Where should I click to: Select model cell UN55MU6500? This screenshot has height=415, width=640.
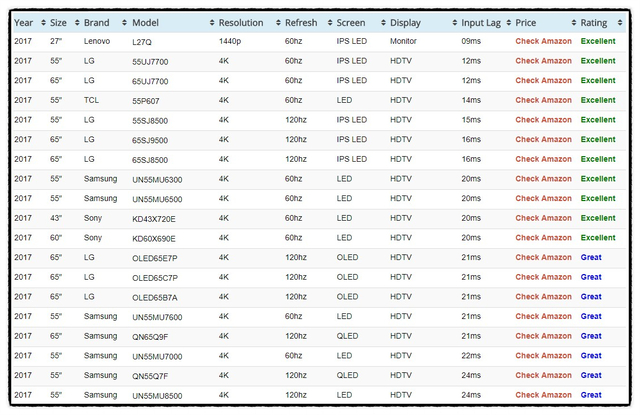click(x=157, y=199)
